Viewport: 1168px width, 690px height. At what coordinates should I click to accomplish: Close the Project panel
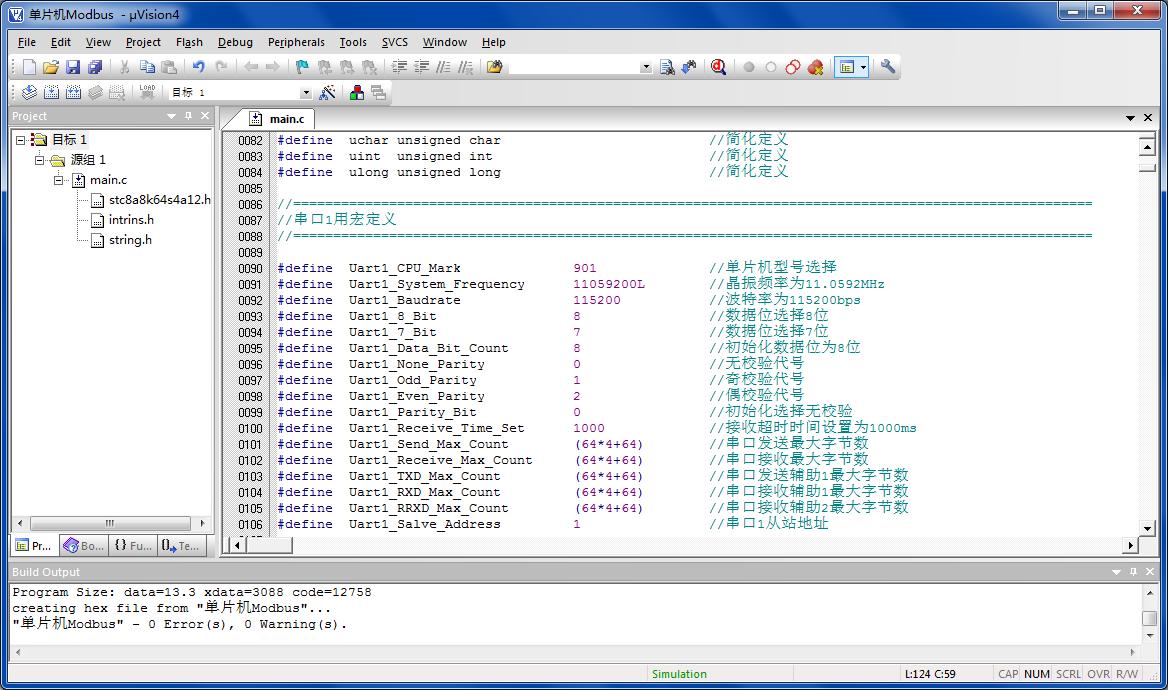[205, 115]
